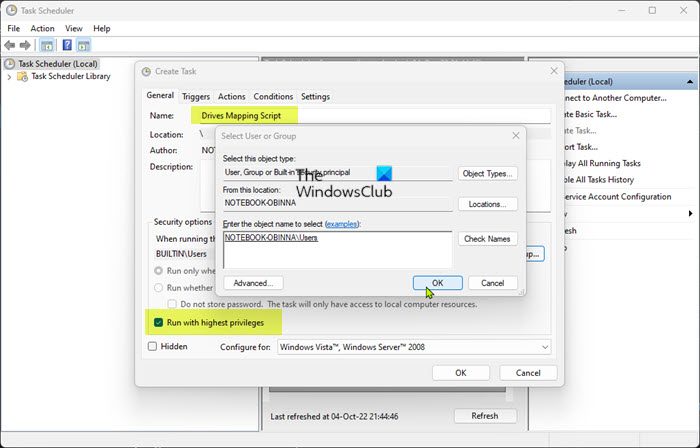Viewport: 700px width, 448px height.
Task: Click the Refresh button in the main window
Action: tap(485, 416)
